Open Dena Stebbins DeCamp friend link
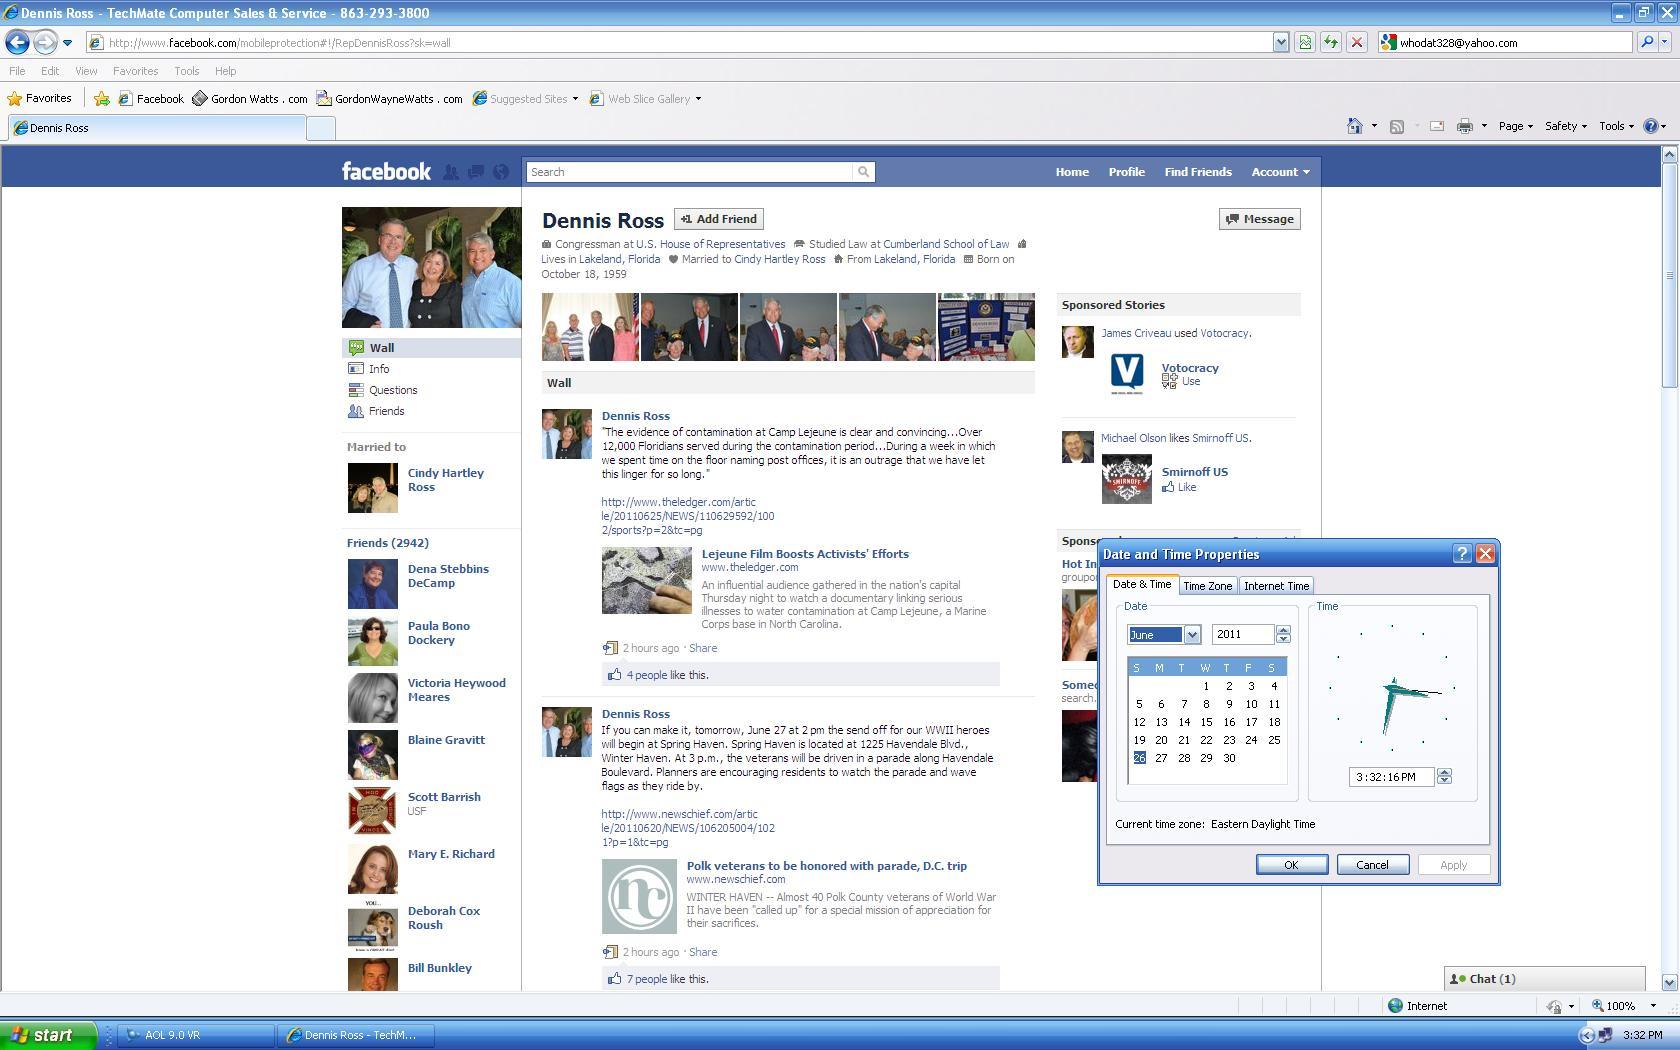The height and width of the screenshot is (1050, 1680). [448, 576]
